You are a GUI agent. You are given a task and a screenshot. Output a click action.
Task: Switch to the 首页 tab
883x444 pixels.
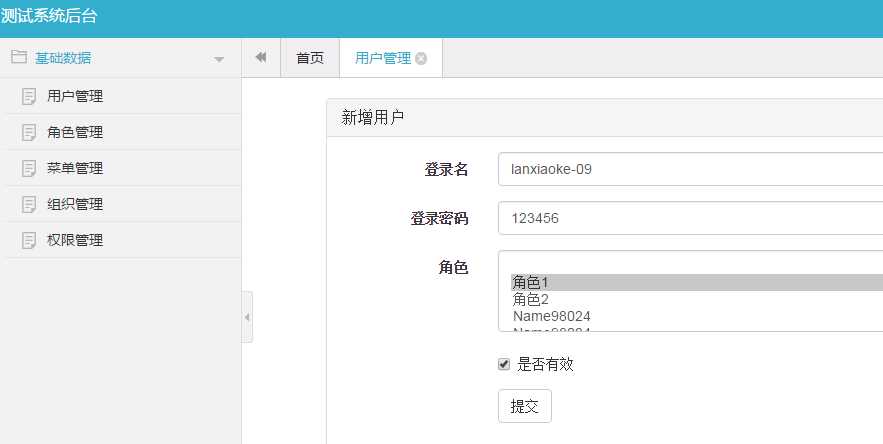point(310,58)
